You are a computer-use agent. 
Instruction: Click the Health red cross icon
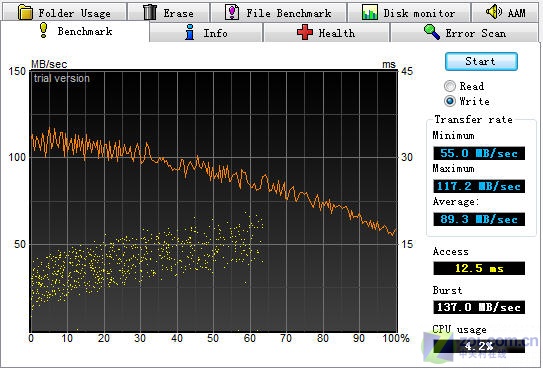305,32
